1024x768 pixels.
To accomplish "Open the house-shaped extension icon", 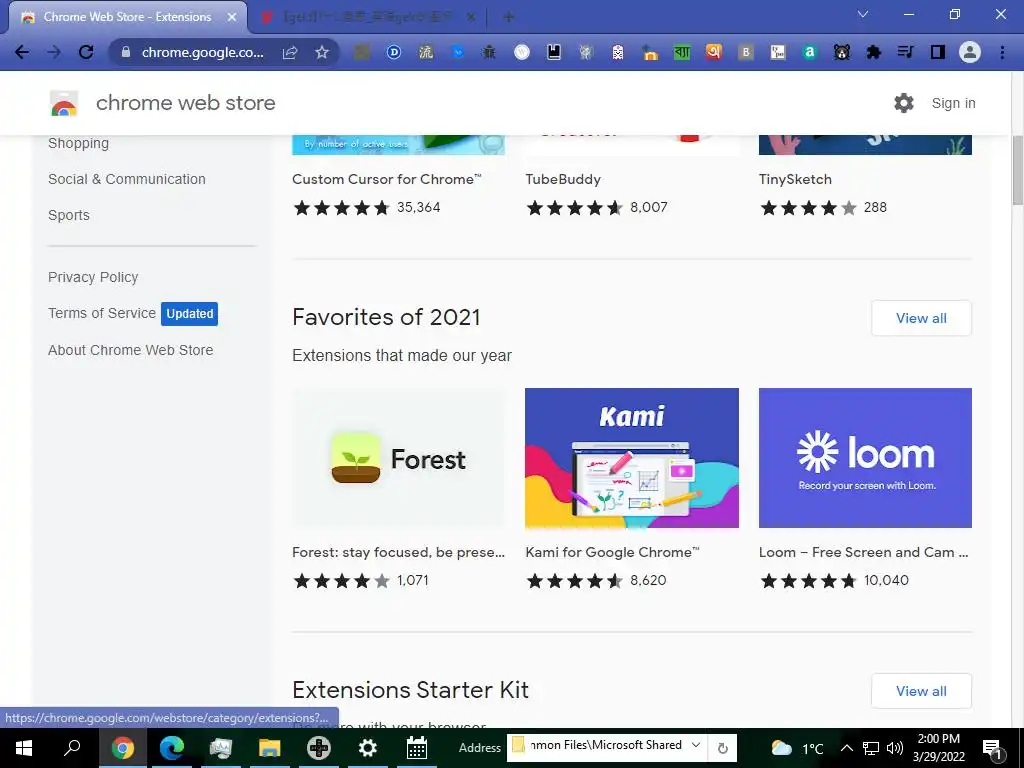I will (650, 52).
